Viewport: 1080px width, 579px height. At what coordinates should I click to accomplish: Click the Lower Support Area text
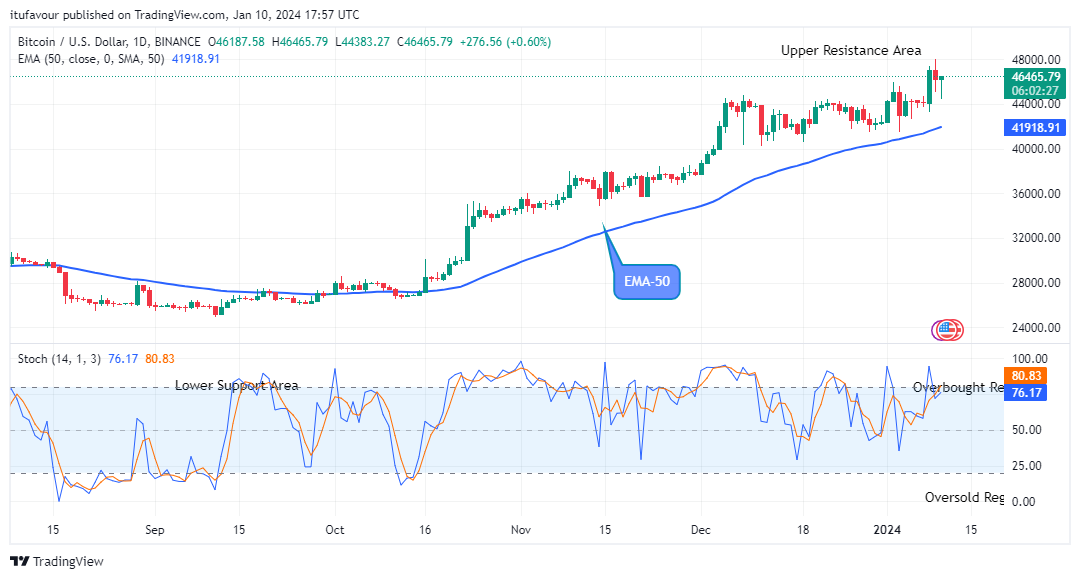coord(236,386)
